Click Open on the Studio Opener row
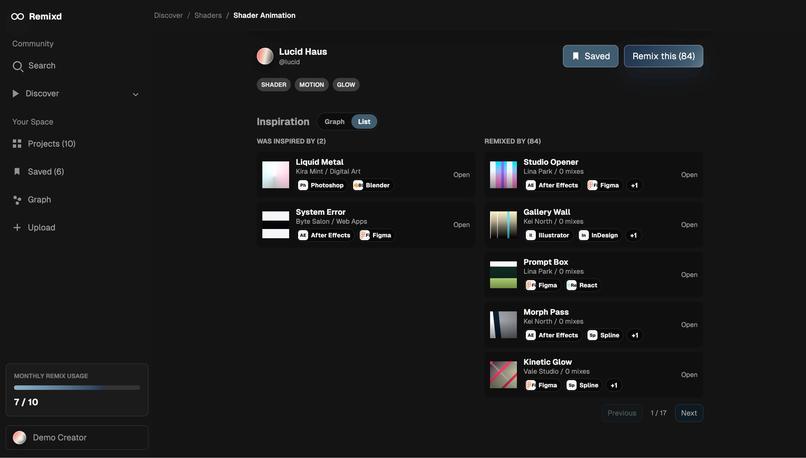Viewport: 806px width, 458px height. [689, 175]
